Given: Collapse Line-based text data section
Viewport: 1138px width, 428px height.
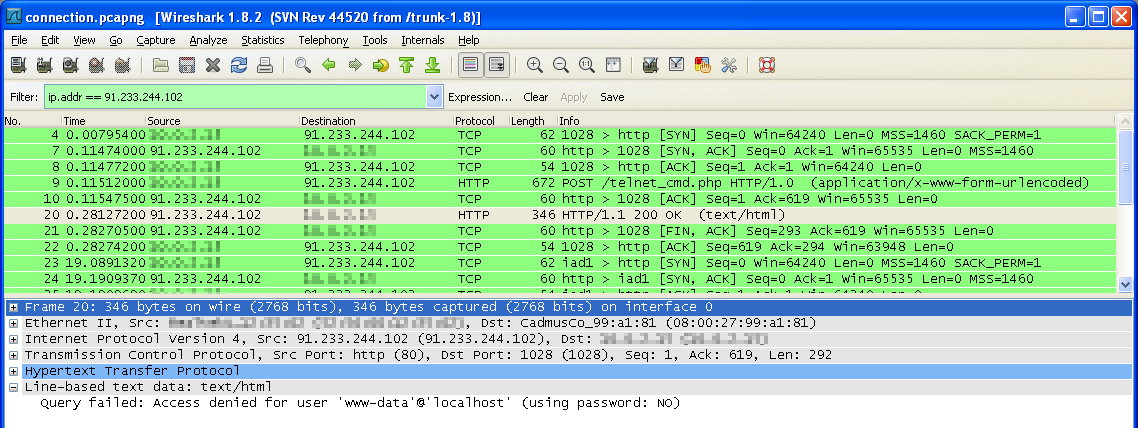Looking at the screenshot, I should click(x=13, y=387).
